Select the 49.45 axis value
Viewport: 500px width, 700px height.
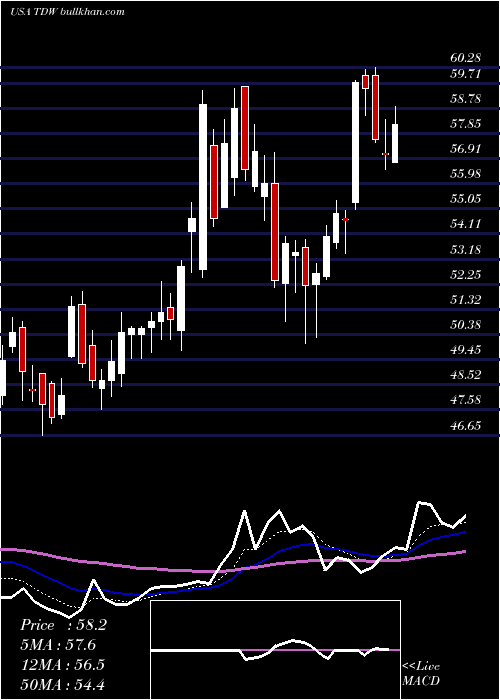pos(465,349)
